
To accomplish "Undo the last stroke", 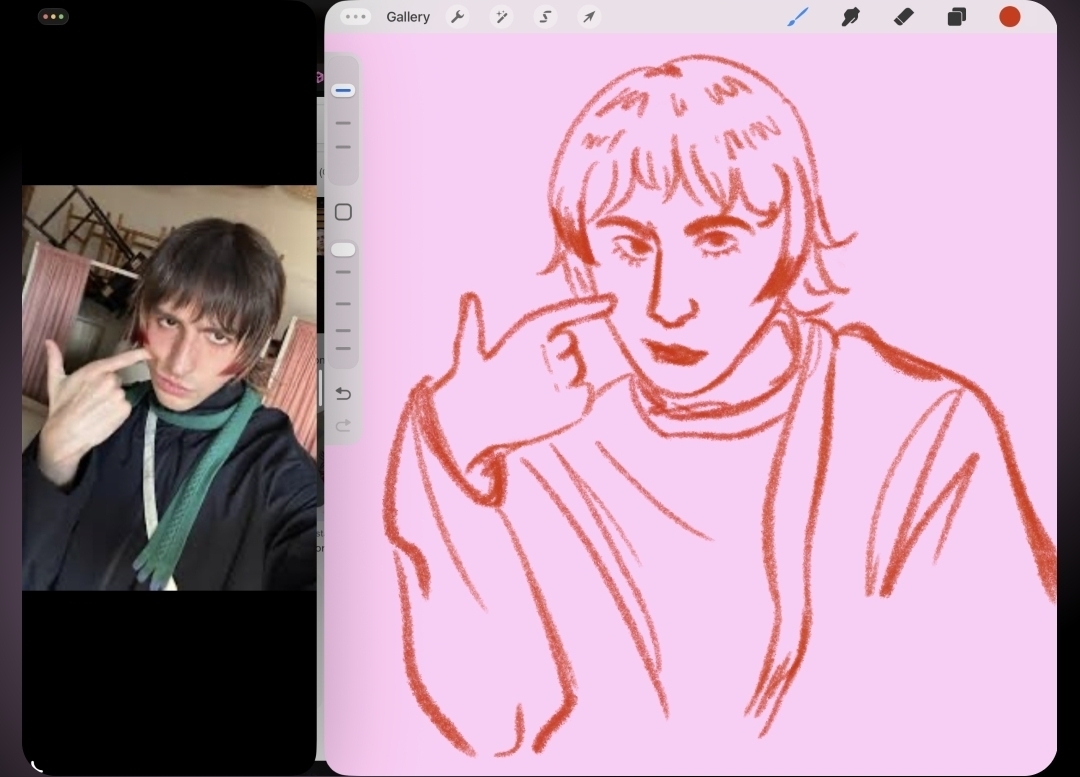I will point(343,393).
